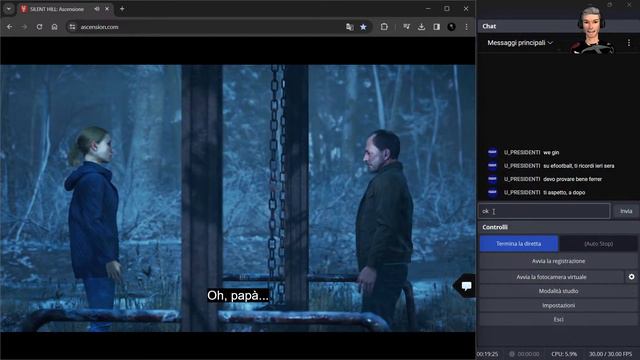Click the 00:19:25 stream timer
The image size is (640, 360).
click(x=487, y=354)
